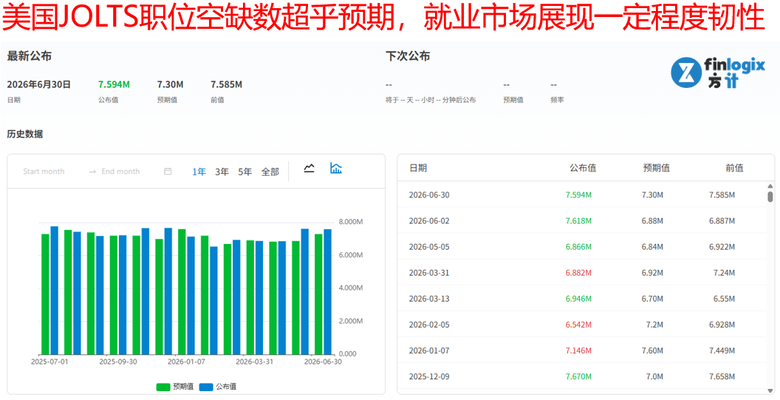780x400 pixels.
Task: Click the table scrollbar thumb
Action: pyautogui.click(x=770, y=197)
